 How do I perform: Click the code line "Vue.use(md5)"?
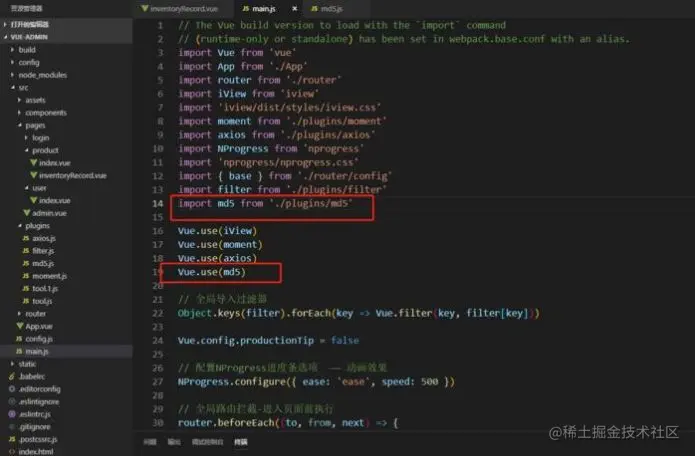pyautogui.click(x=211, y=272)
